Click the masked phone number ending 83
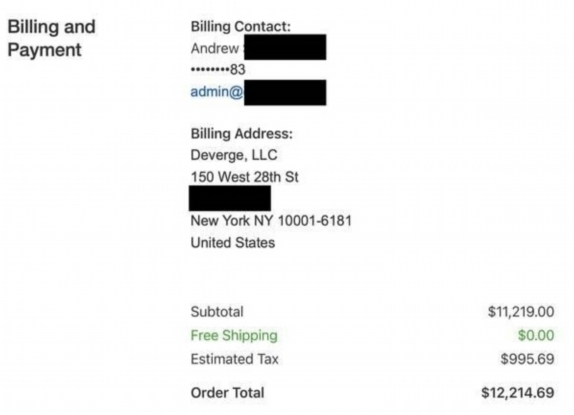 [x=218, y=70]
